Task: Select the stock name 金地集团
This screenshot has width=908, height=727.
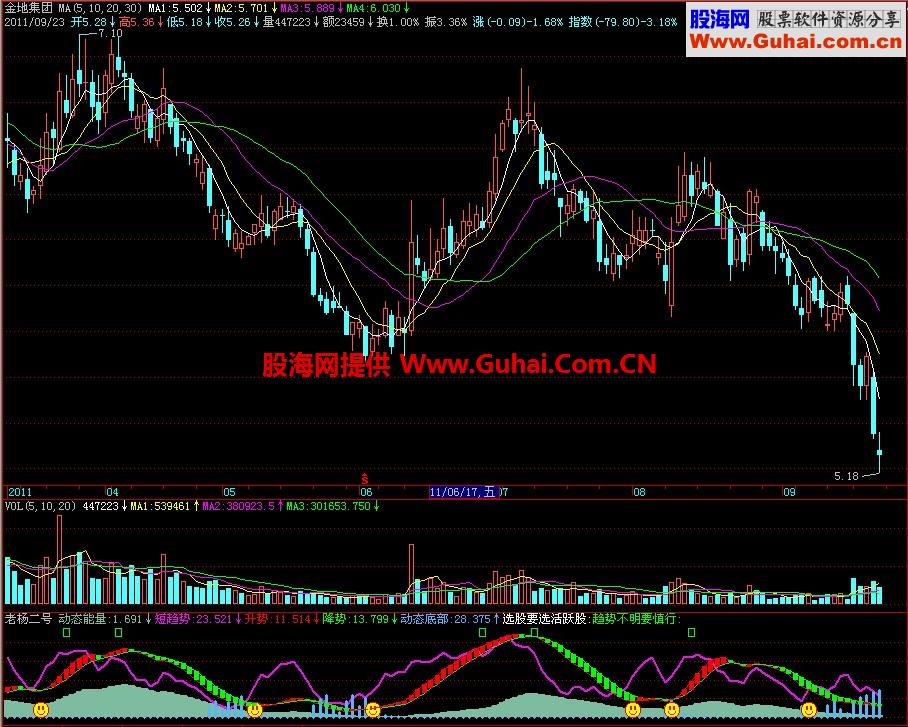Action: coord(29,8)
